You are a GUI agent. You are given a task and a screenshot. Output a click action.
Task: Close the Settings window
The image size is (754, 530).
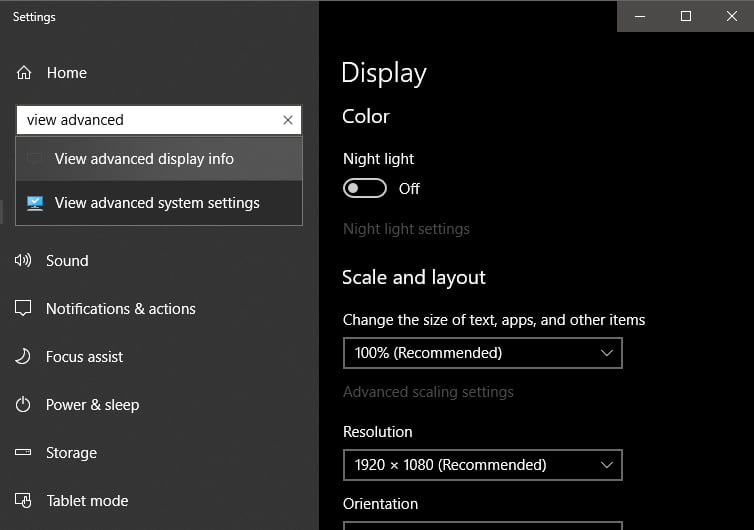pos(731,16)
